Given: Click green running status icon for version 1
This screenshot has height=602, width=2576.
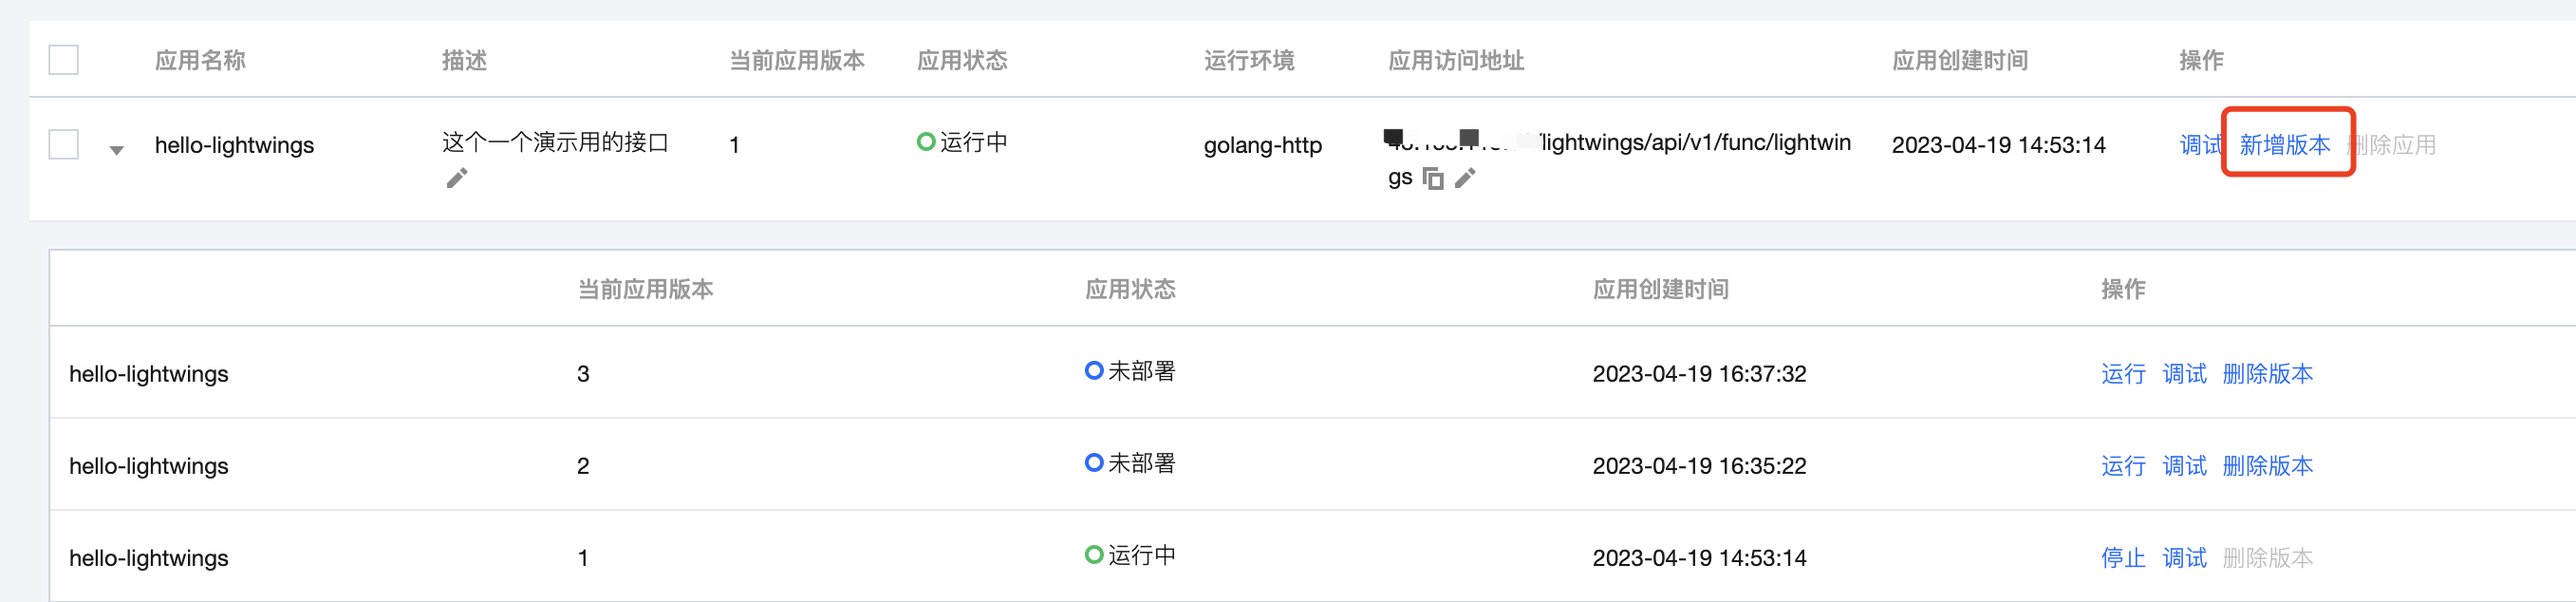Looking at the screenshot, I should pyautogui.click(x=1094, y=555).
